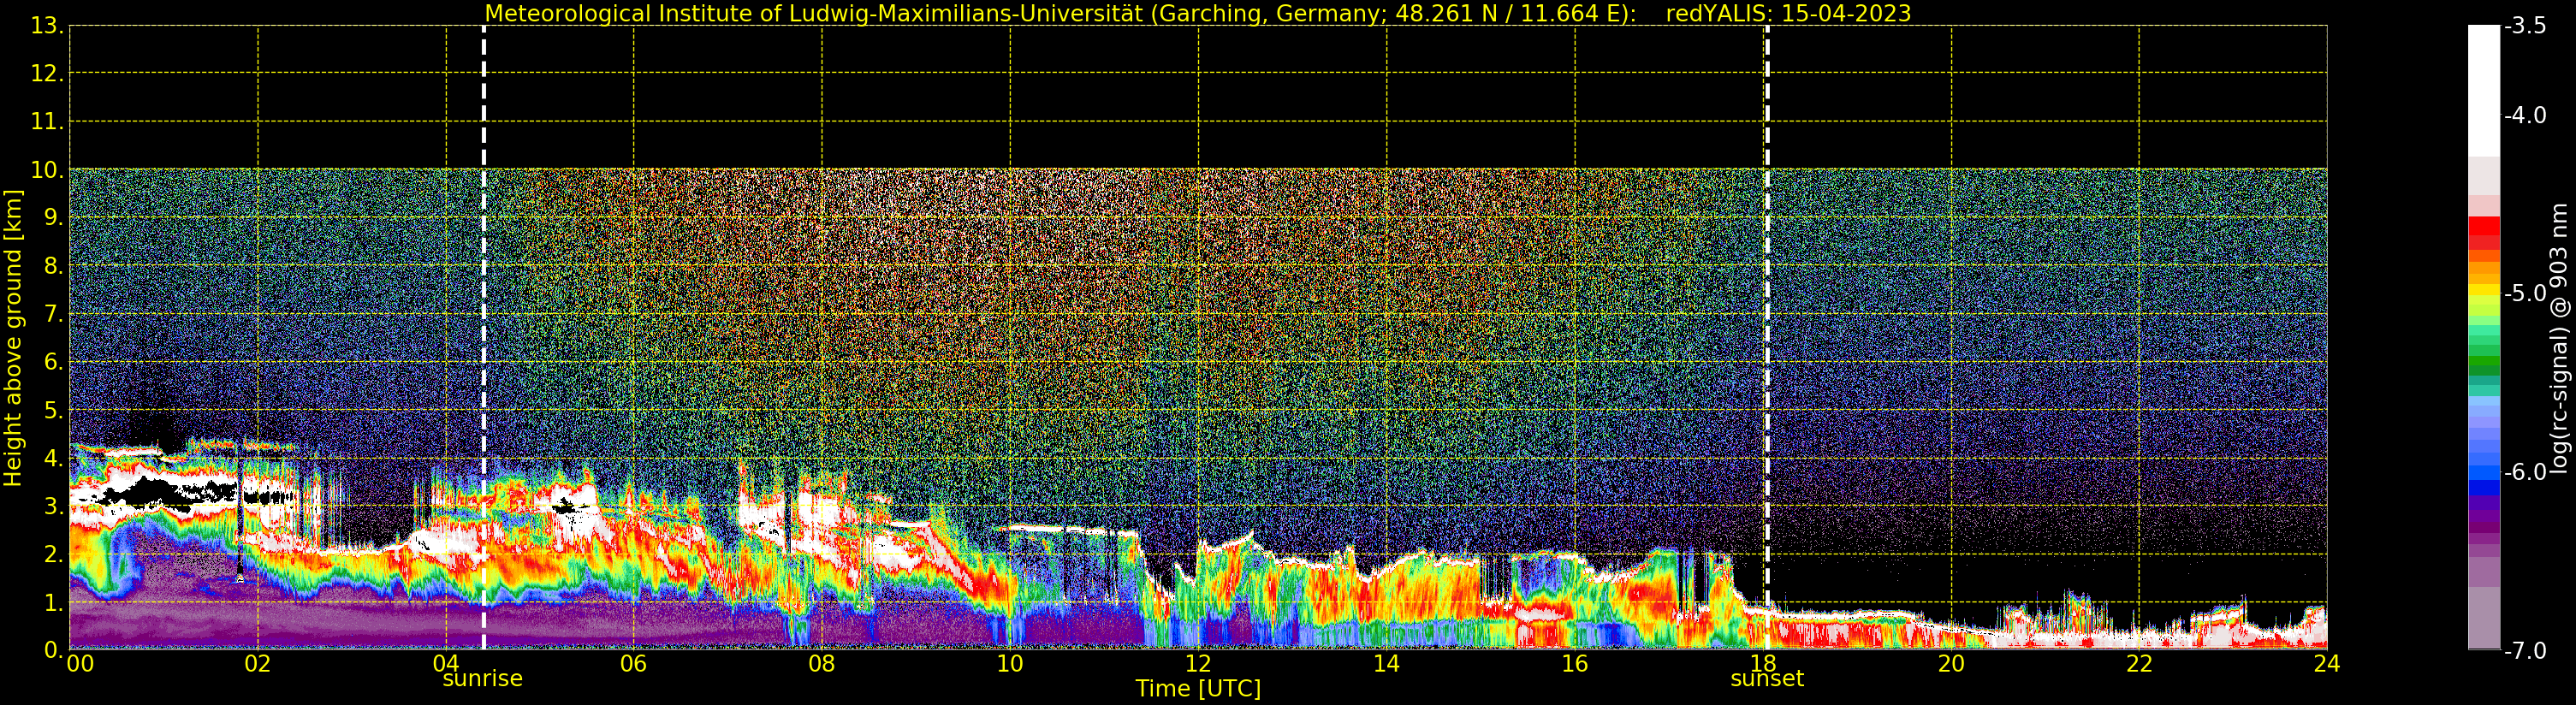
Task: Click the '16' time tick label
Action: [1574, 664]
